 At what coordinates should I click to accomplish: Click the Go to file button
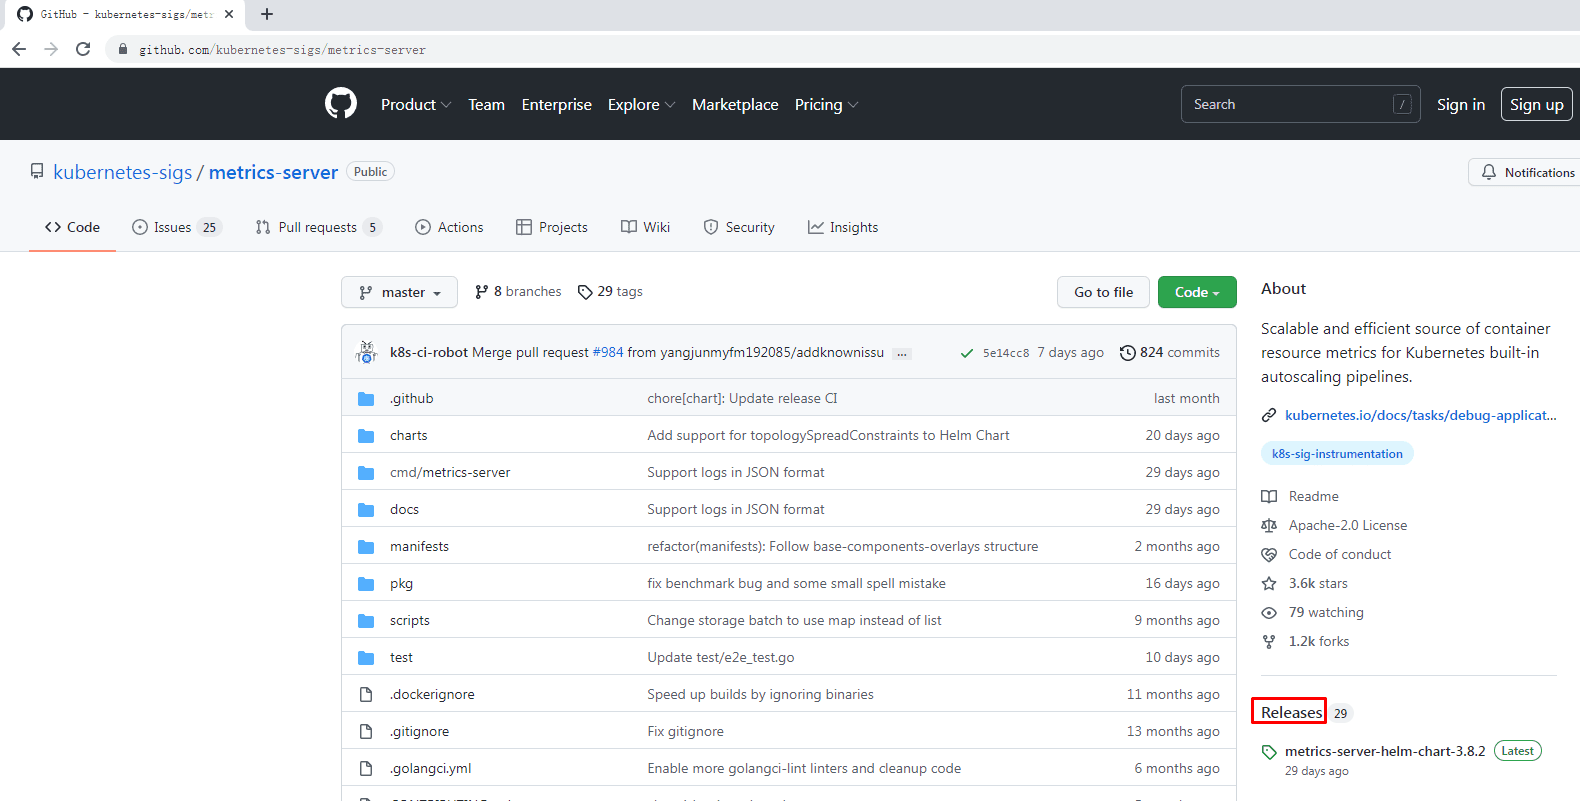[x=1103, y=292]
